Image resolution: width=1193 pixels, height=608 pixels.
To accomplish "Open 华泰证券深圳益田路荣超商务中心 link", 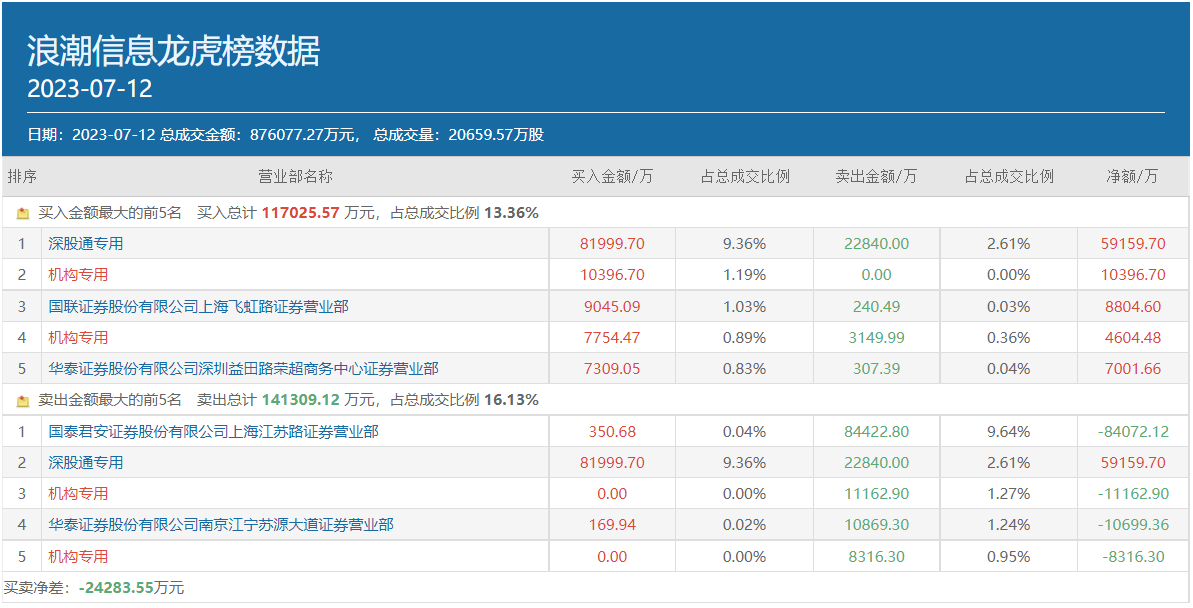I will 243,369.
